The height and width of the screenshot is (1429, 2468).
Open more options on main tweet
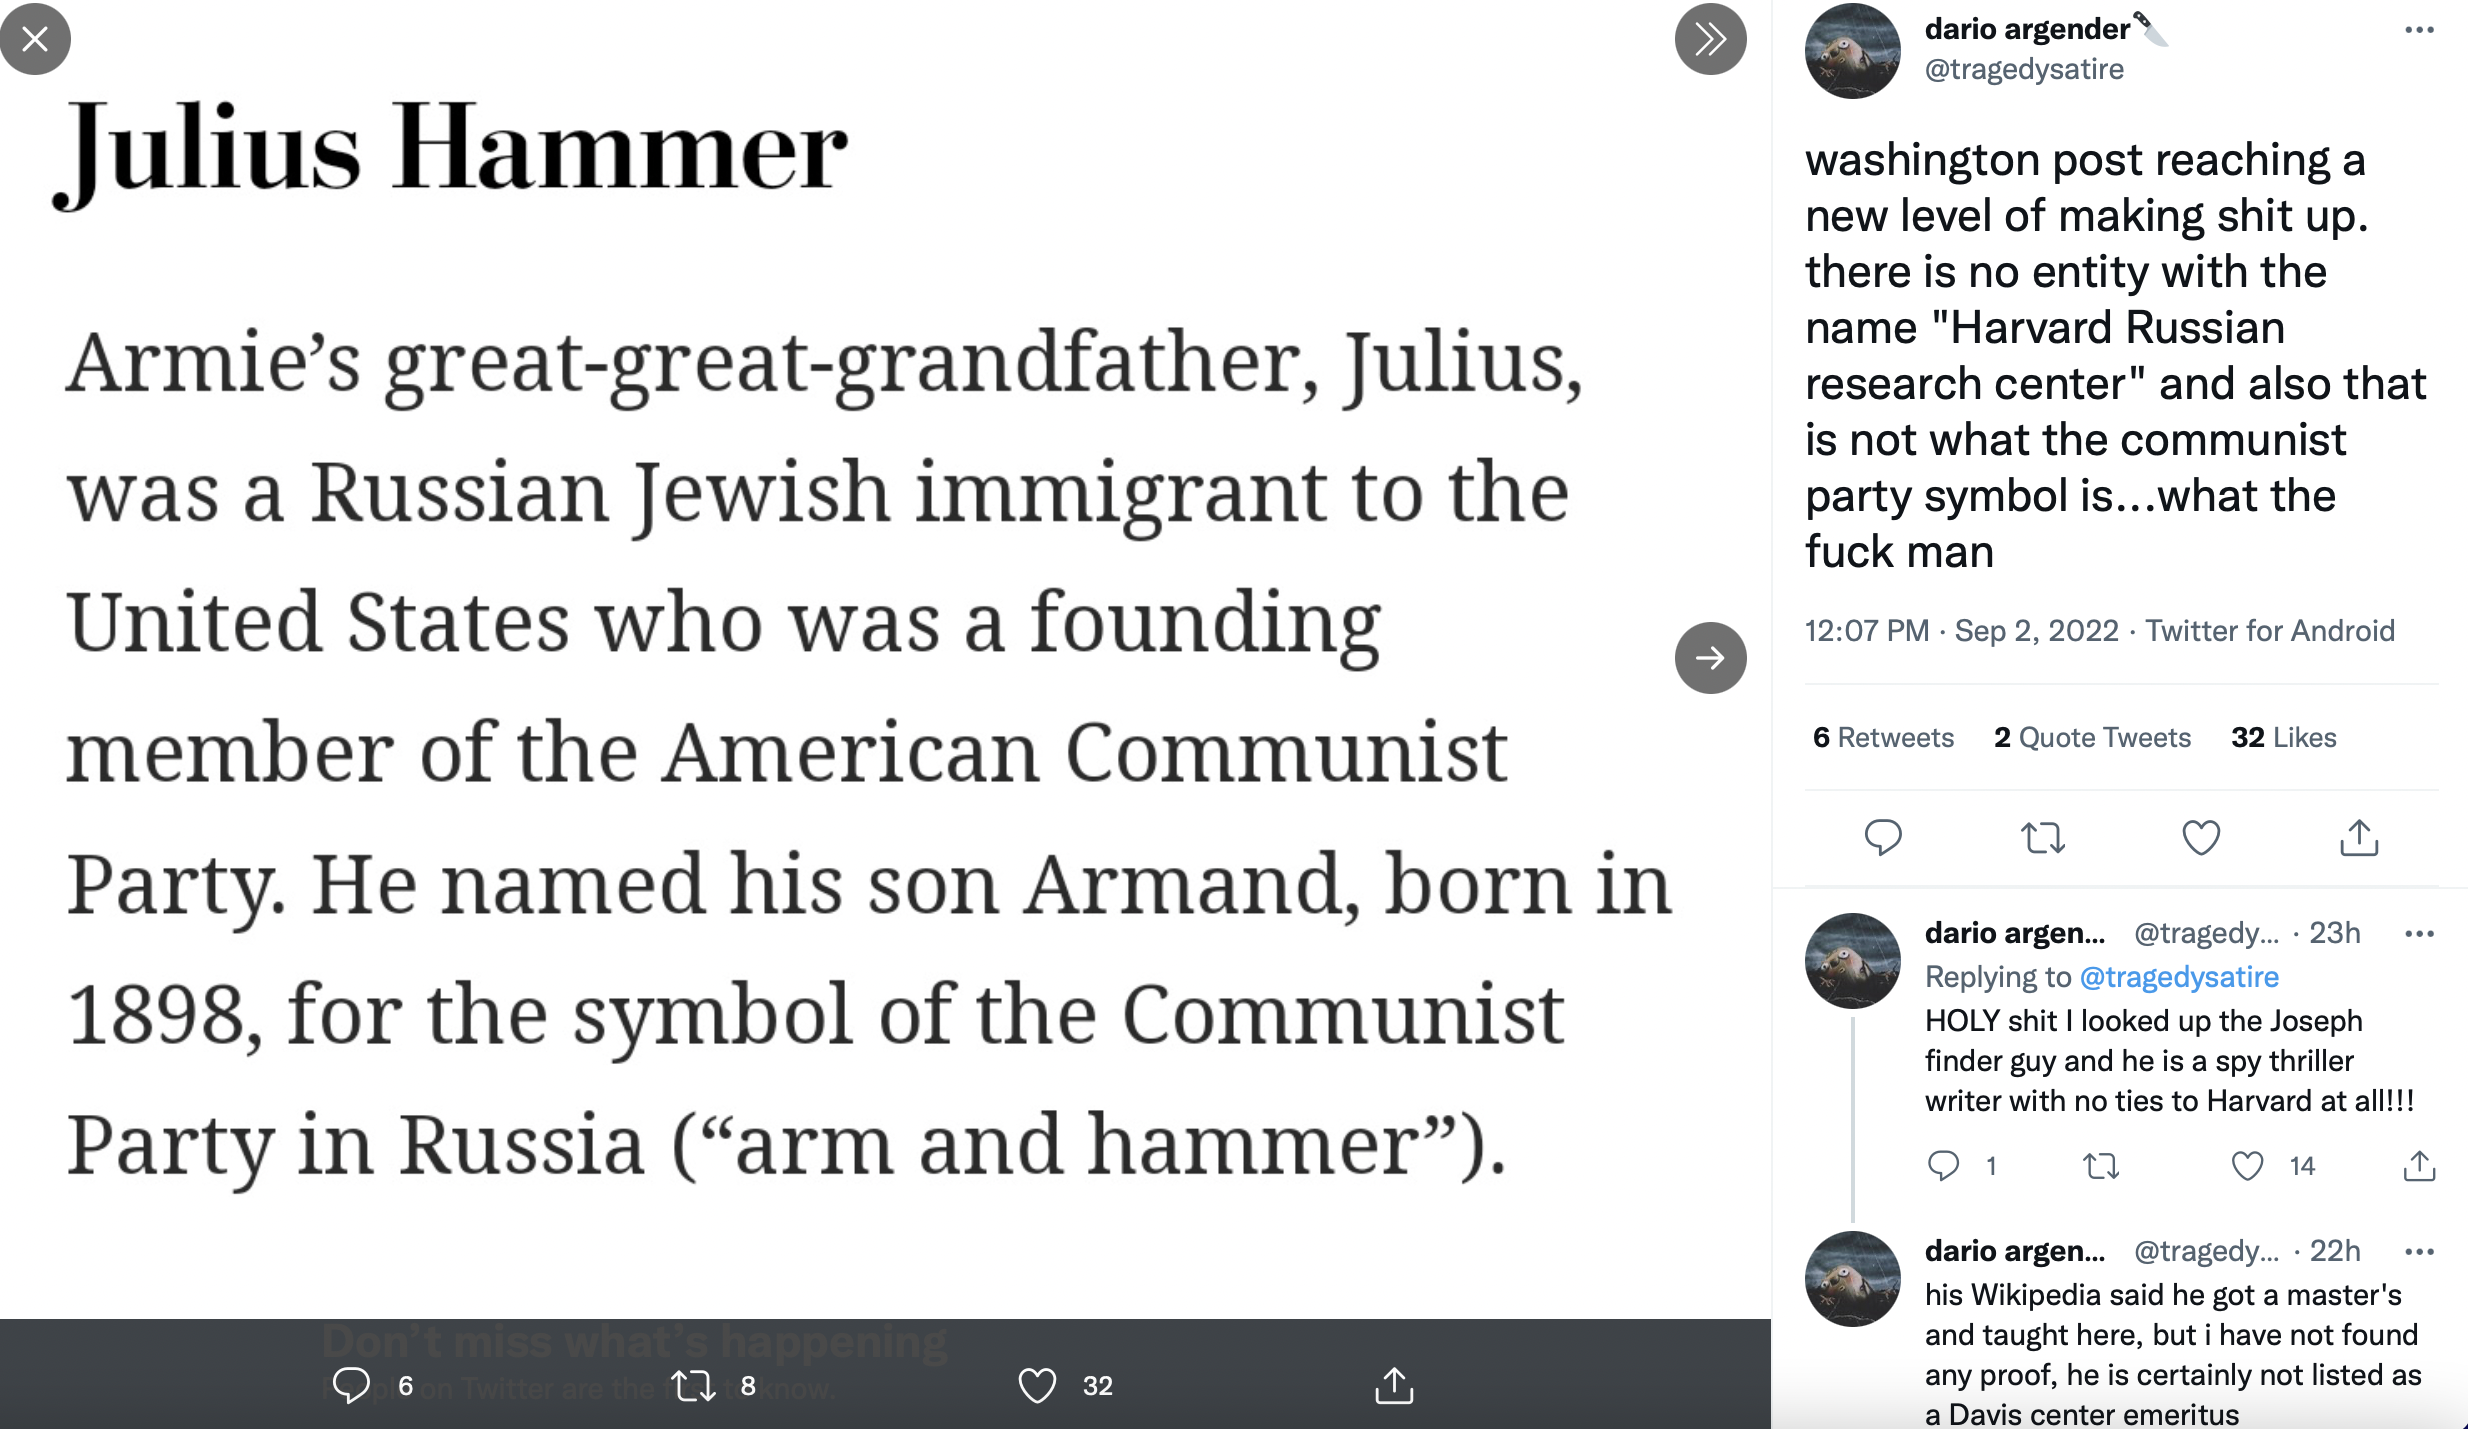click(2419, 30)
